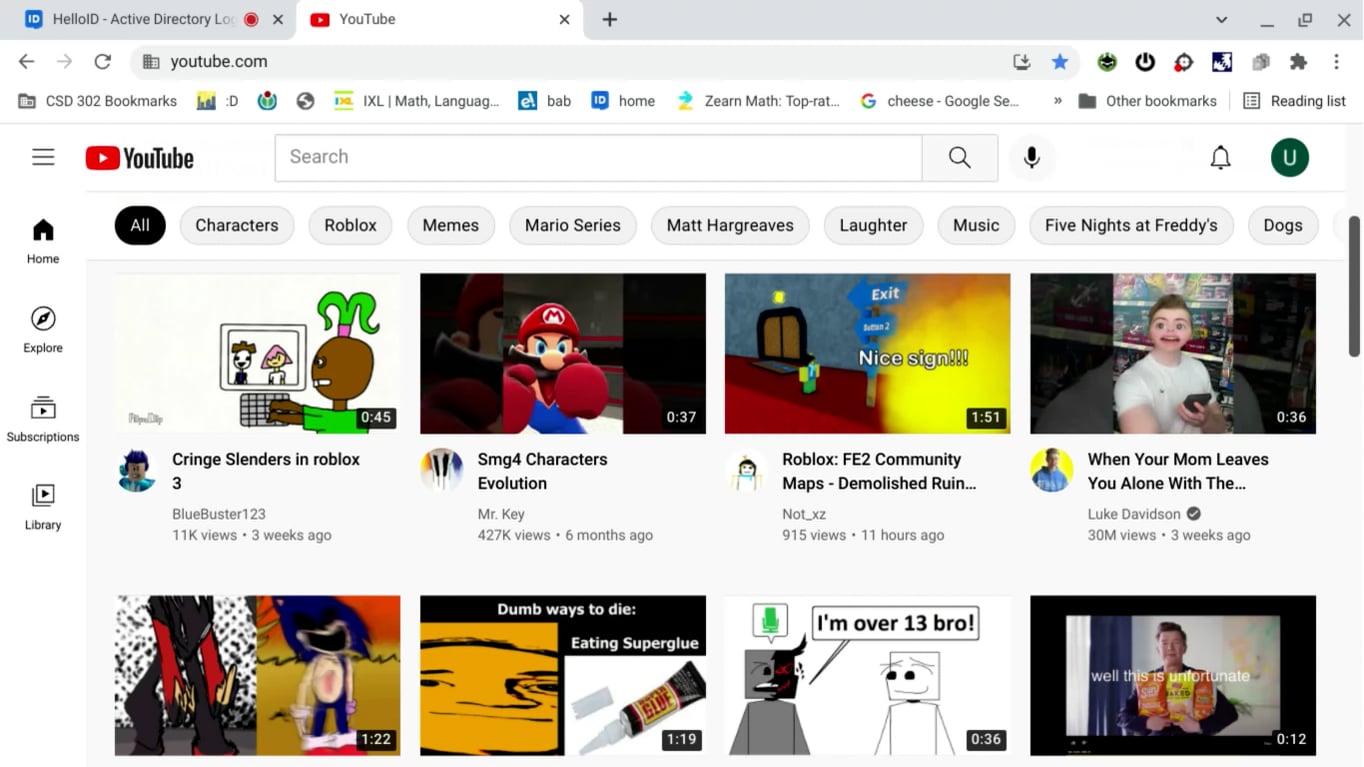This screenshot has width=1364, height=767.
Task: Open the notifications bell
Action: click(x=1220, y=157)
